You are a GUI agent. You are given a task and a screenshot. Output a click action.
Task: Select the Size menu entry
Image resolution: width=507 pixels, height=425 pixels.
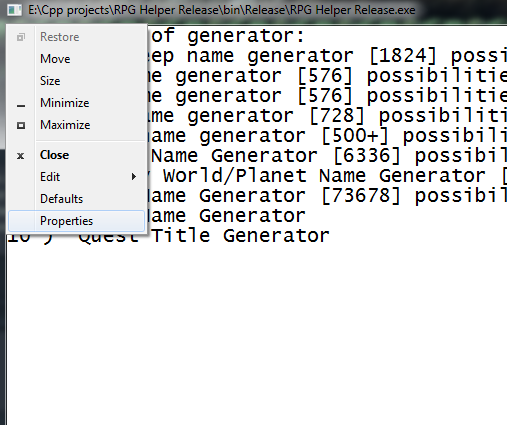(x=50, y=81)
